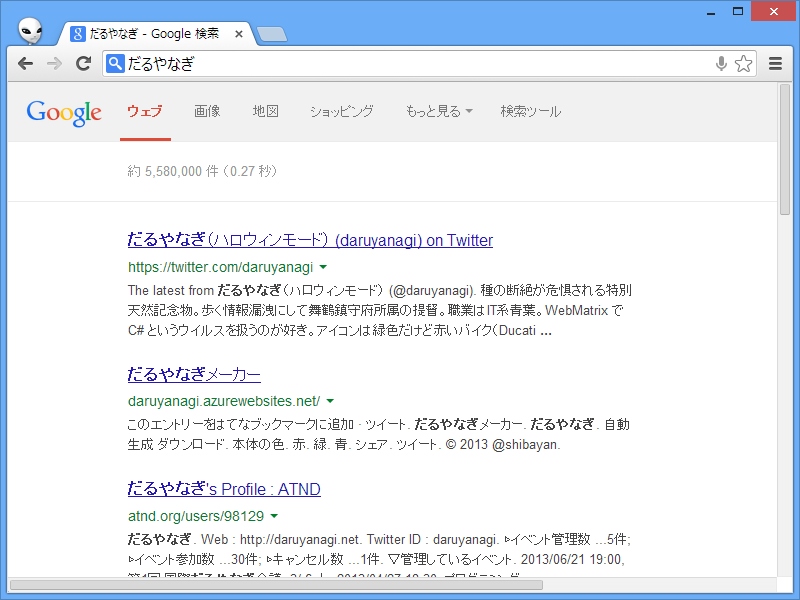Click the snippet starting 'The latest from'
Screen dimensions: 800x600
coord(380,310)
